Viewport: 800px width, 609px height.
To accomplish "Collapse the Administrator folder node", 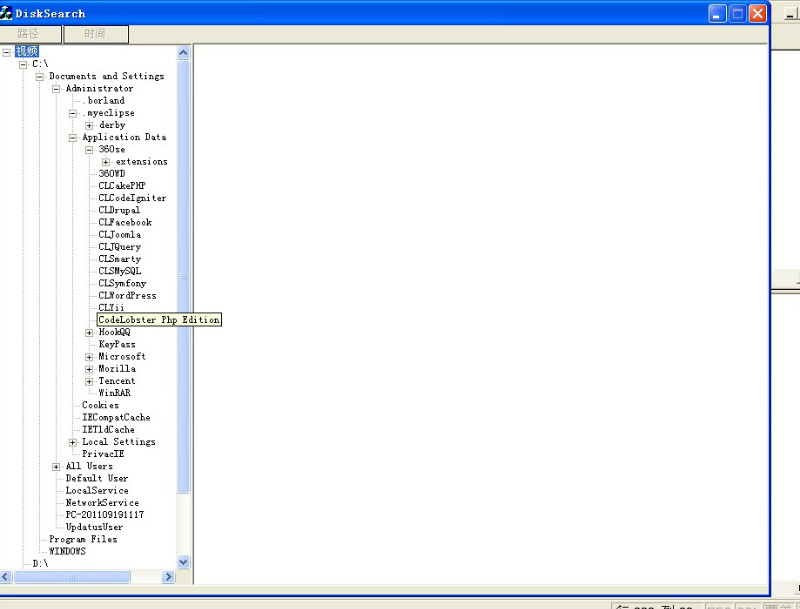I will [56, 89].
